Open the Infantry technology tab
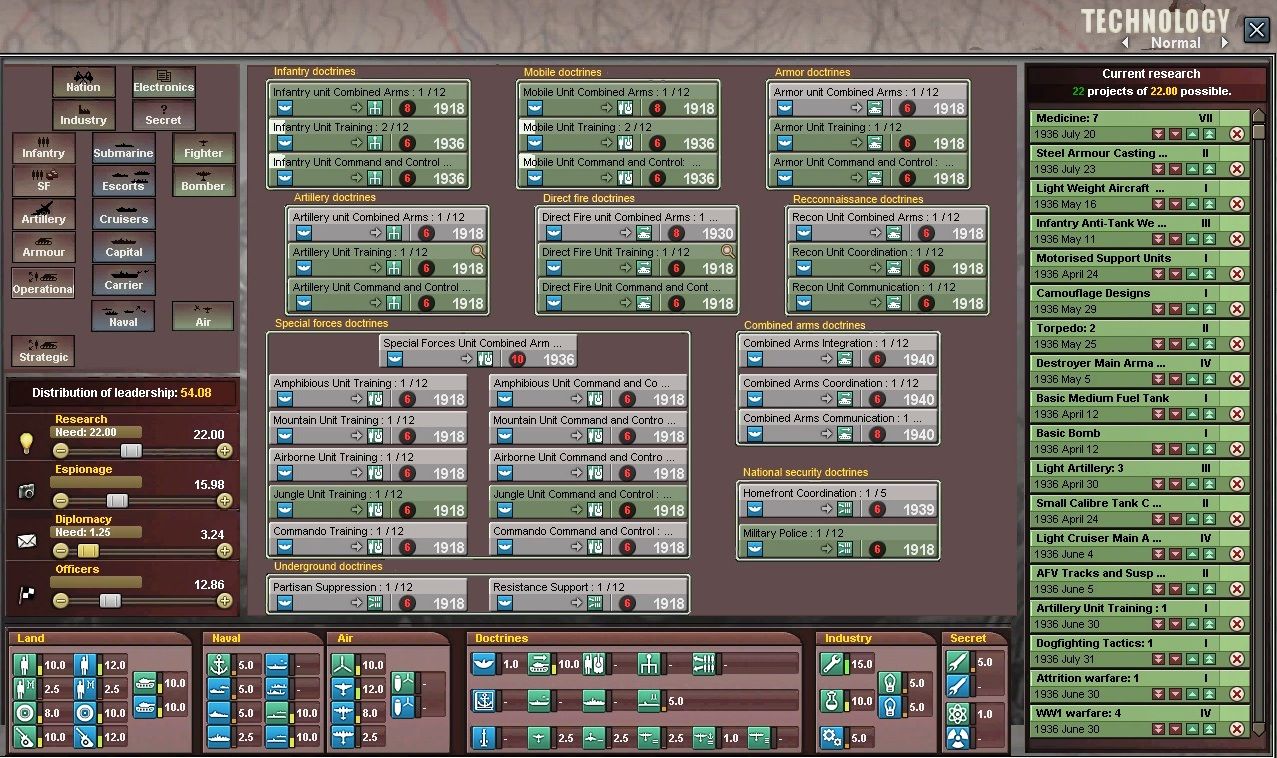Screen dimensions: 1277x758 pyautogui.click(x=43, y=148)
